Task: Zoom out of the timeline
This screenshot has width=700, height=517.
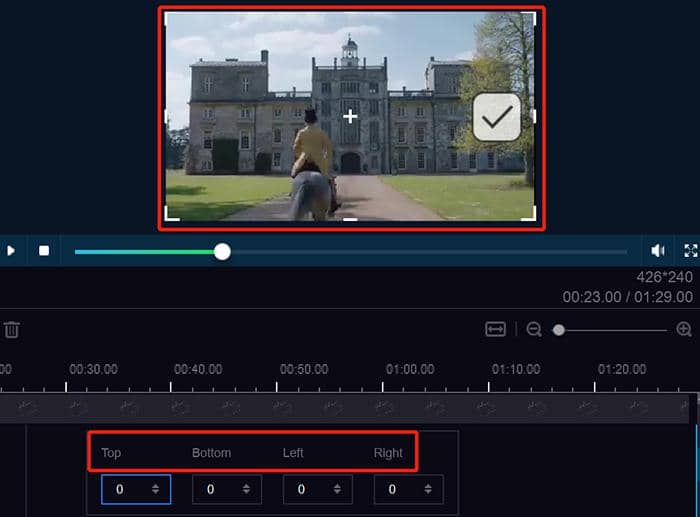Action: (x=533, y=329)
